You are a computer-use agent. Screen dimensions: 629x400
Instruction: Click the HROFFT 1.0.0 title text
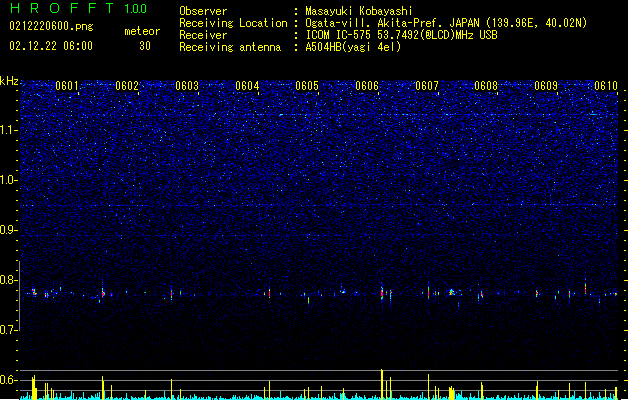(x=79, y=8)
